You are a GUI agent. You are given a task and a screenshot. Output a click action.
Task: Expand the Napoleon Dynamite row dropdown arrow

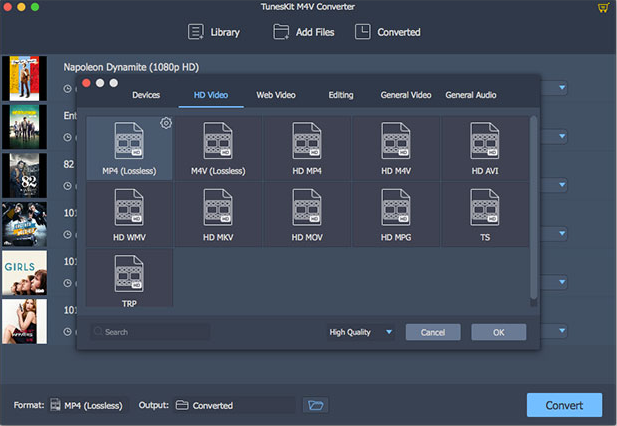pyautogui.click(x=562, y=88)
